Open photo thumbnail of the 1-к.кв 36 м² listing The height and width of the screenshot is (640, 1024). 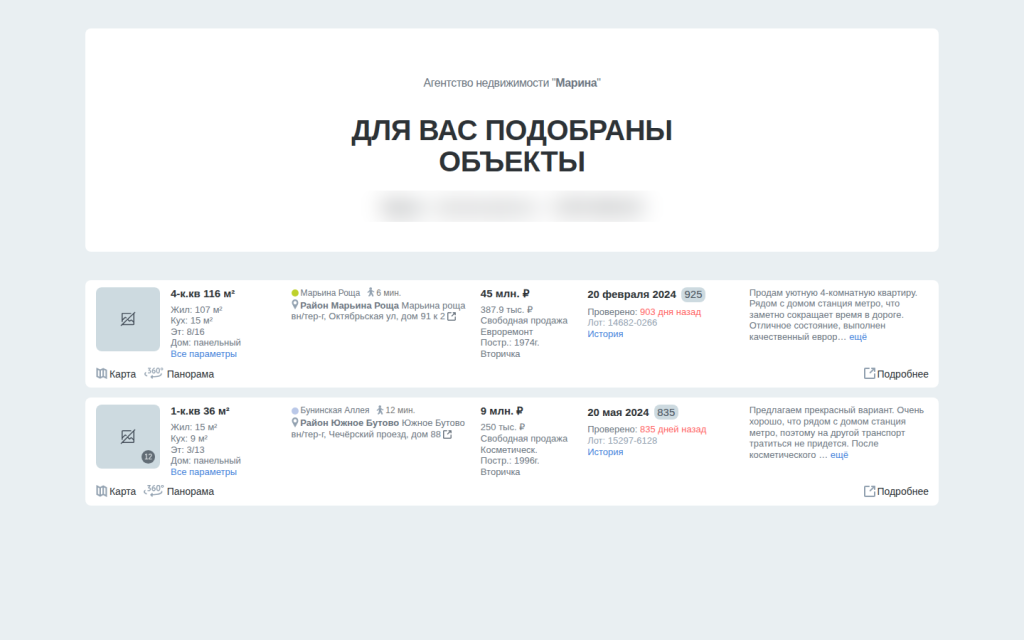(x=128, y=437)
